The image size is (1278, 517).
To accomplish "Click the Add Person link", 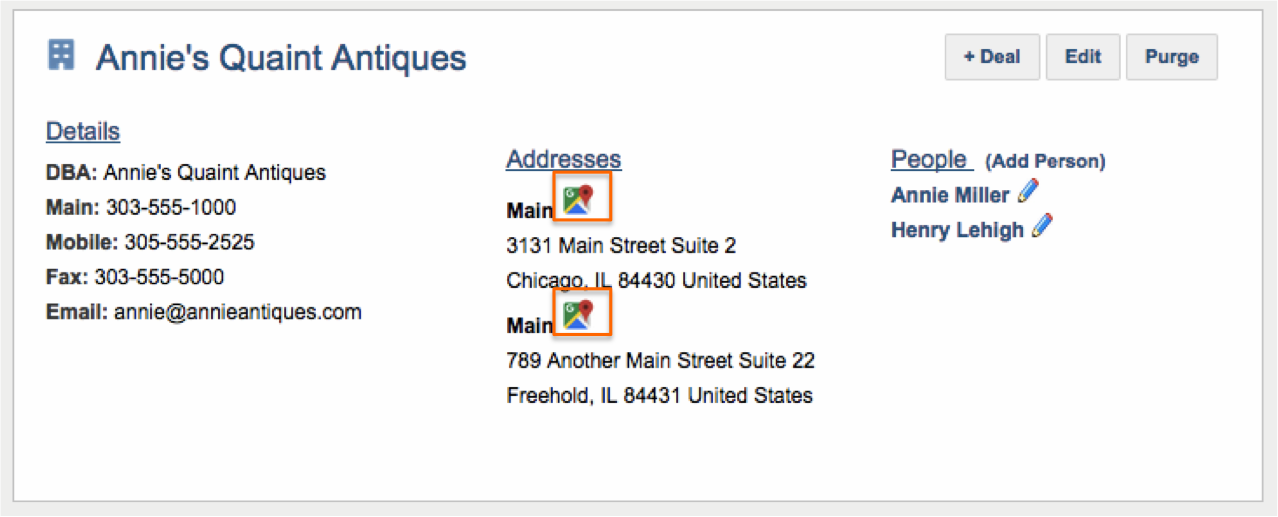I will [1045, 161].
